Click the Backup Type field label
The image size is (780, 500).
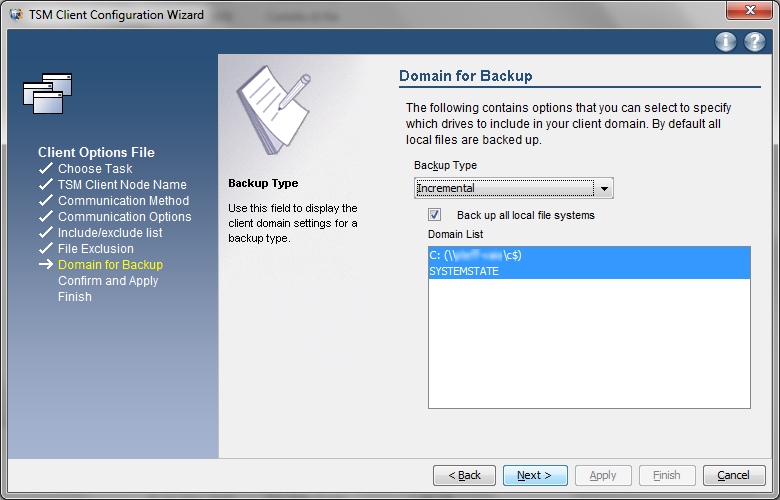[445, 165]
